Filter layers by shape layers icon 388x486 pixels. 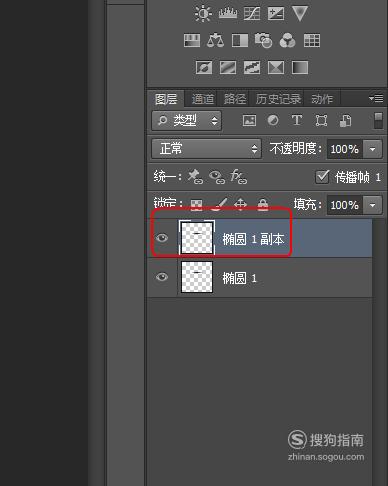coord(321,120)
